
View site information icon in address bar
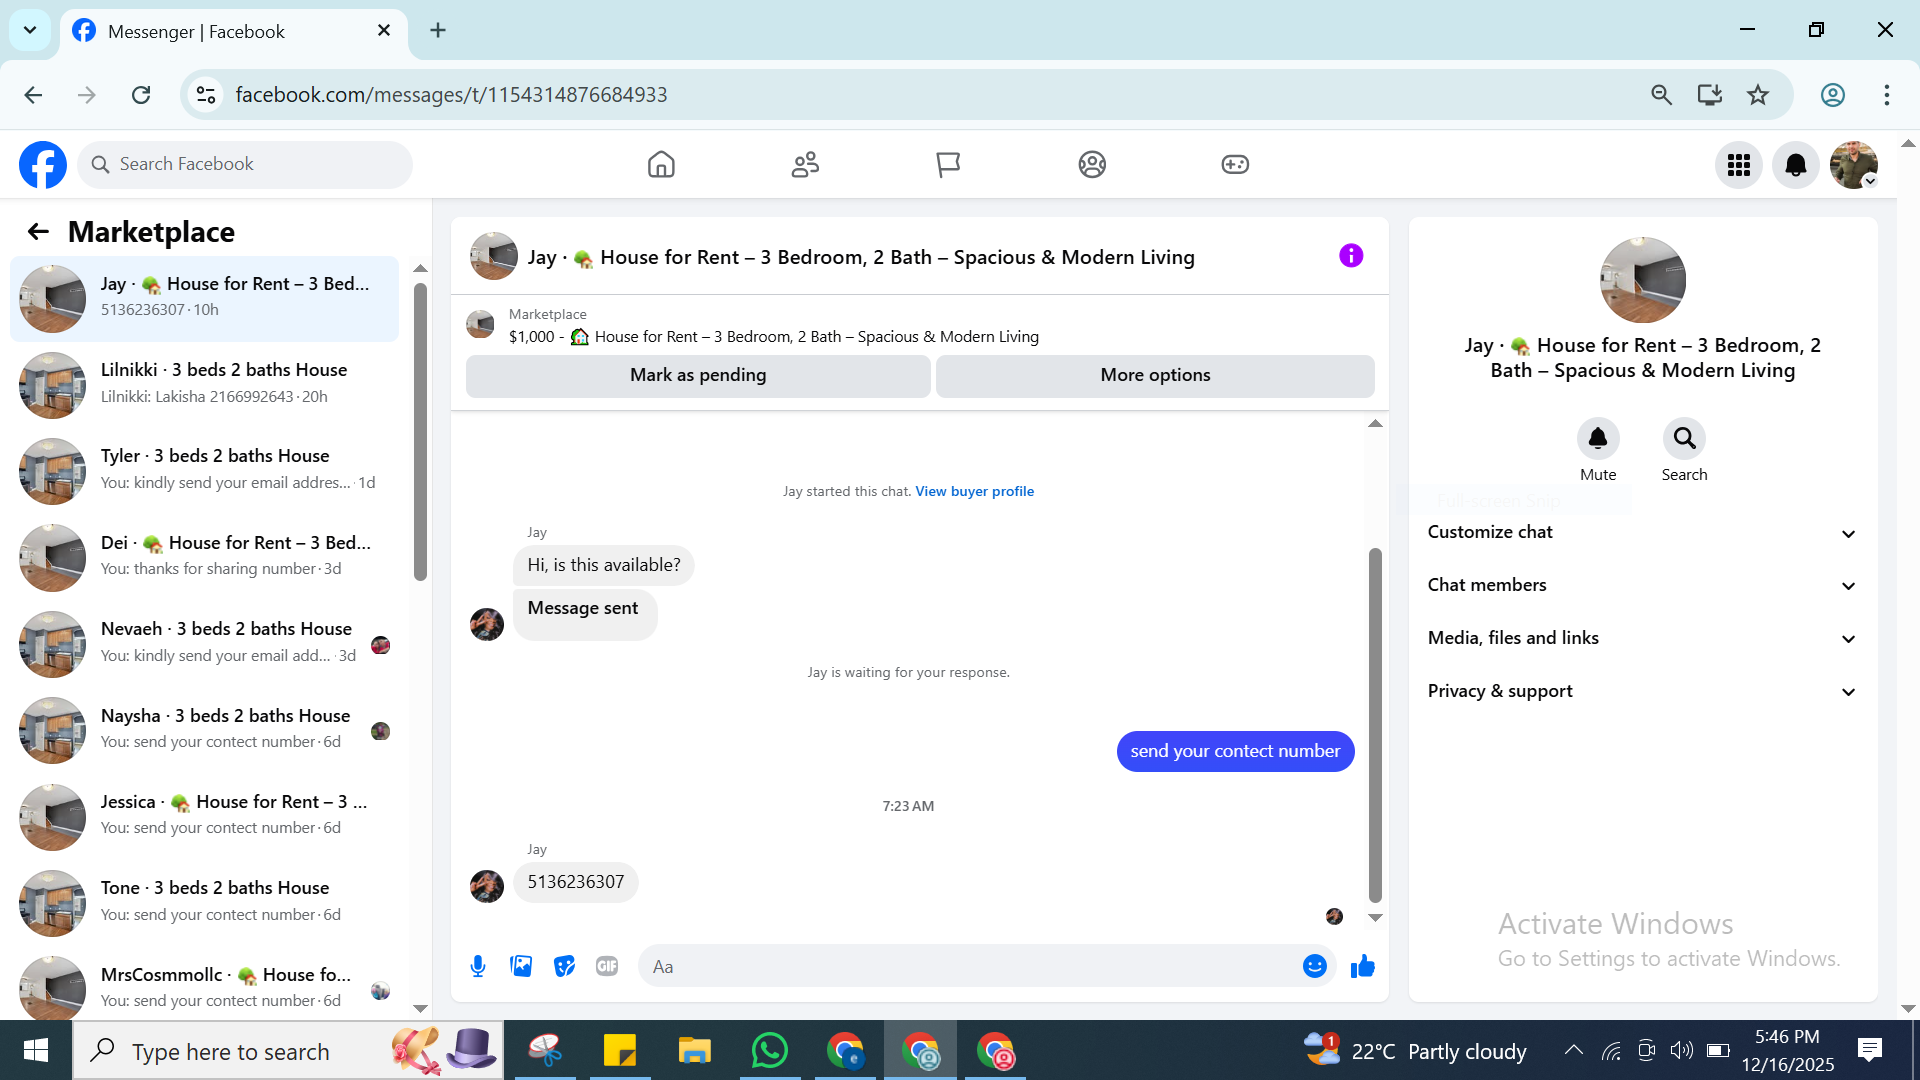pyautogui.click(x=206, y=95)
